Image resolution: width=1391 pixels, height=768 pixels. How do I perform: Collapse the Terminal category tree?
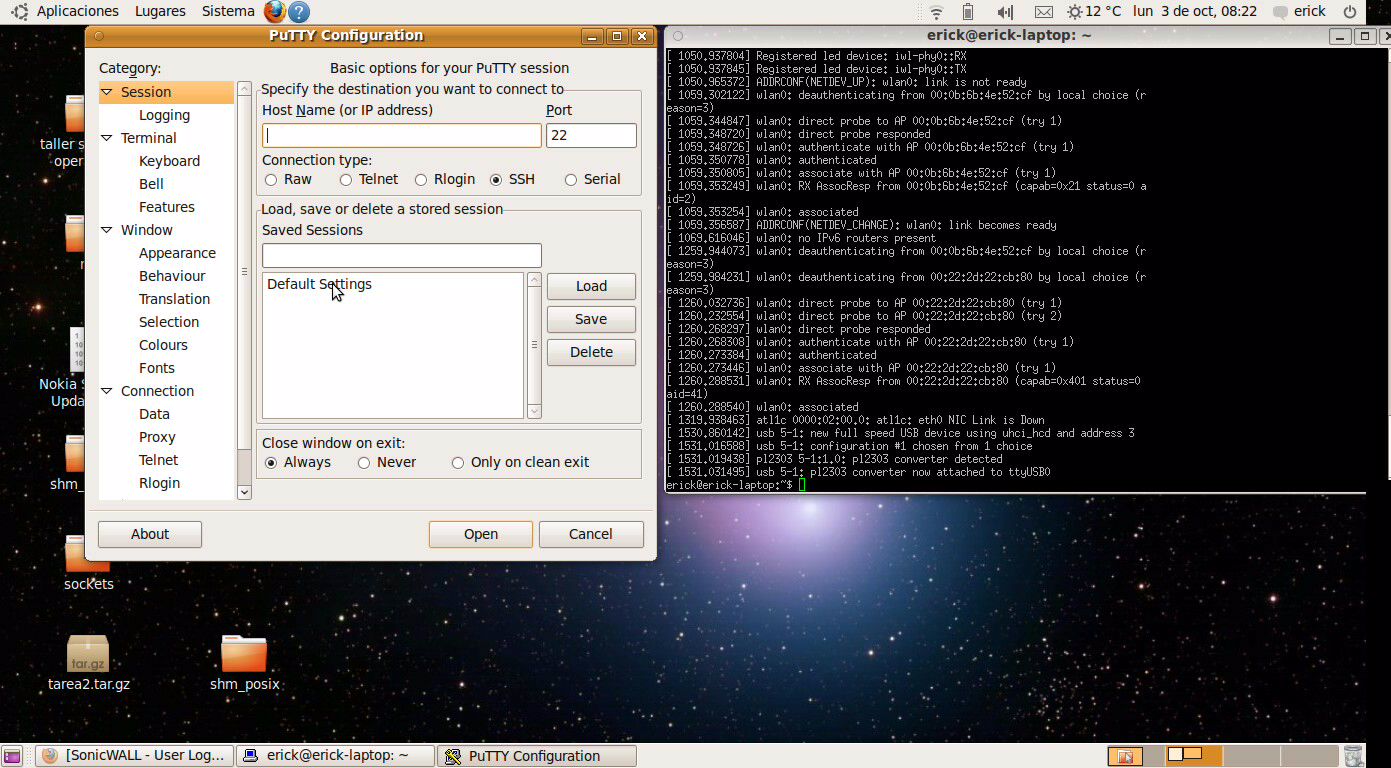click(107, 137)
